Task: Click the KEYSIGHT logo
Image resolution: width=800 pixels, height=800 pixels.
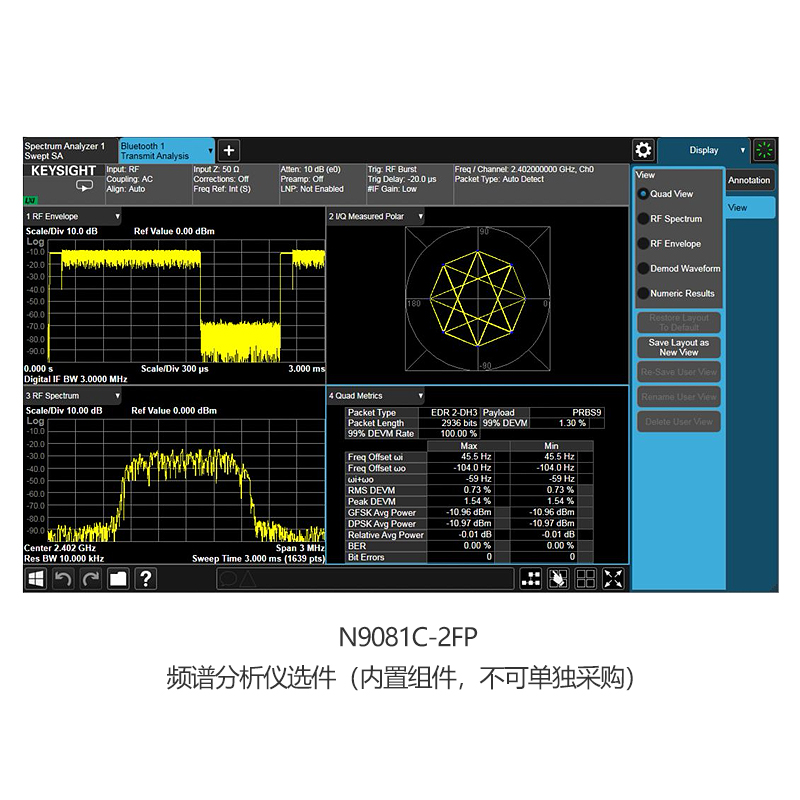Action: (63, 170)
